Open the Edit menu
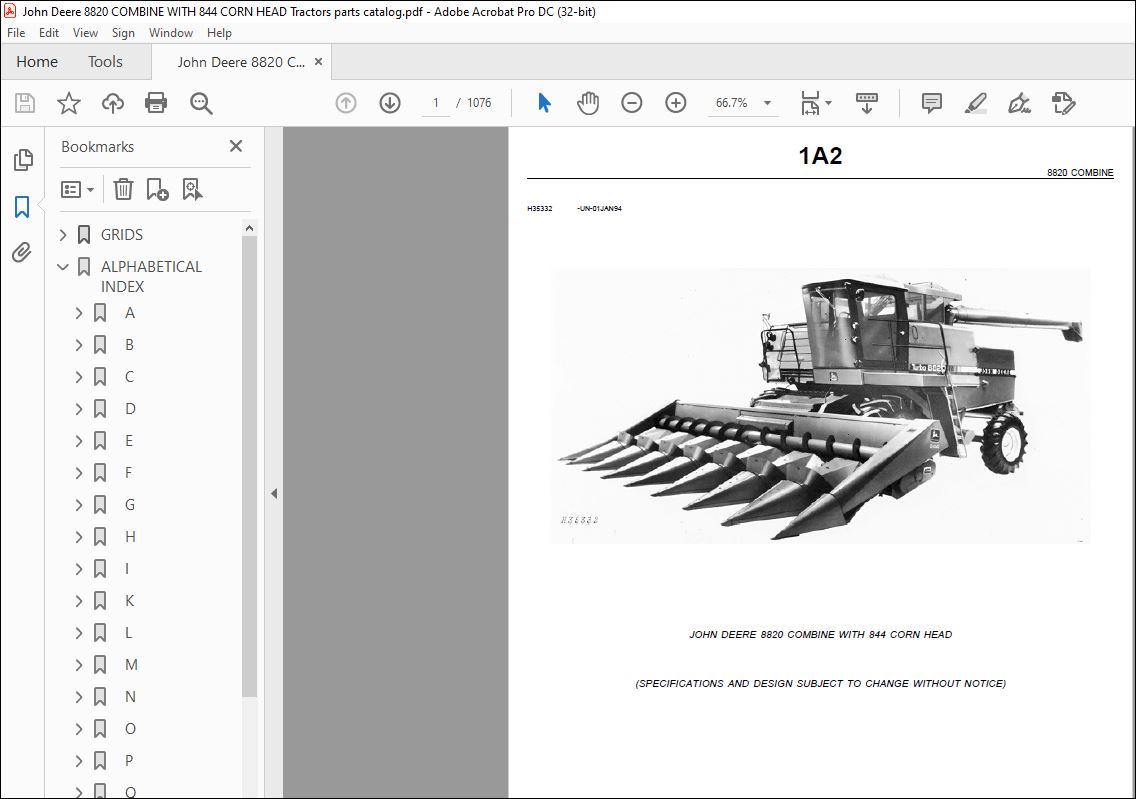The height and width of the screenshot is (799, 1136). pos(49,33)
